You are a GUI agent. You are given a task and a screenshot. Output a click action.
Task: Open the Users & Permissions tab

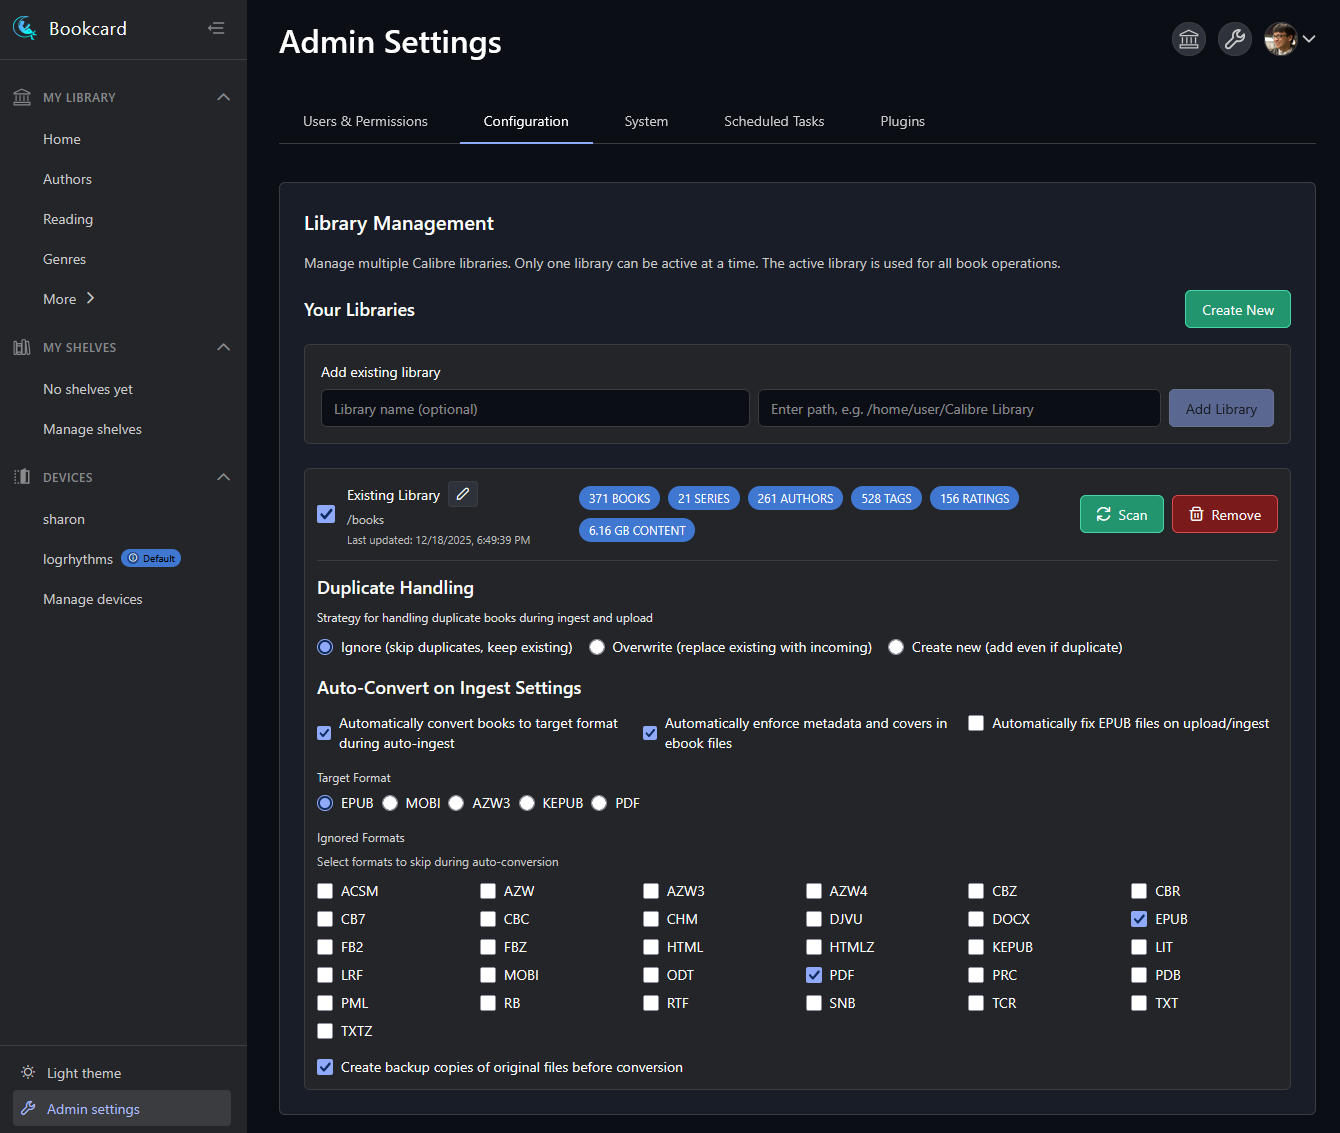point(365,121)
